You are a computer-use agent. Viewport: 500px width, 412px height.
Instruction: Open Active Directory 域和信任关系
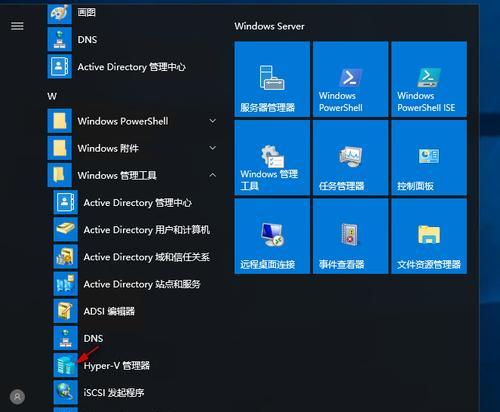coord(133,257)
